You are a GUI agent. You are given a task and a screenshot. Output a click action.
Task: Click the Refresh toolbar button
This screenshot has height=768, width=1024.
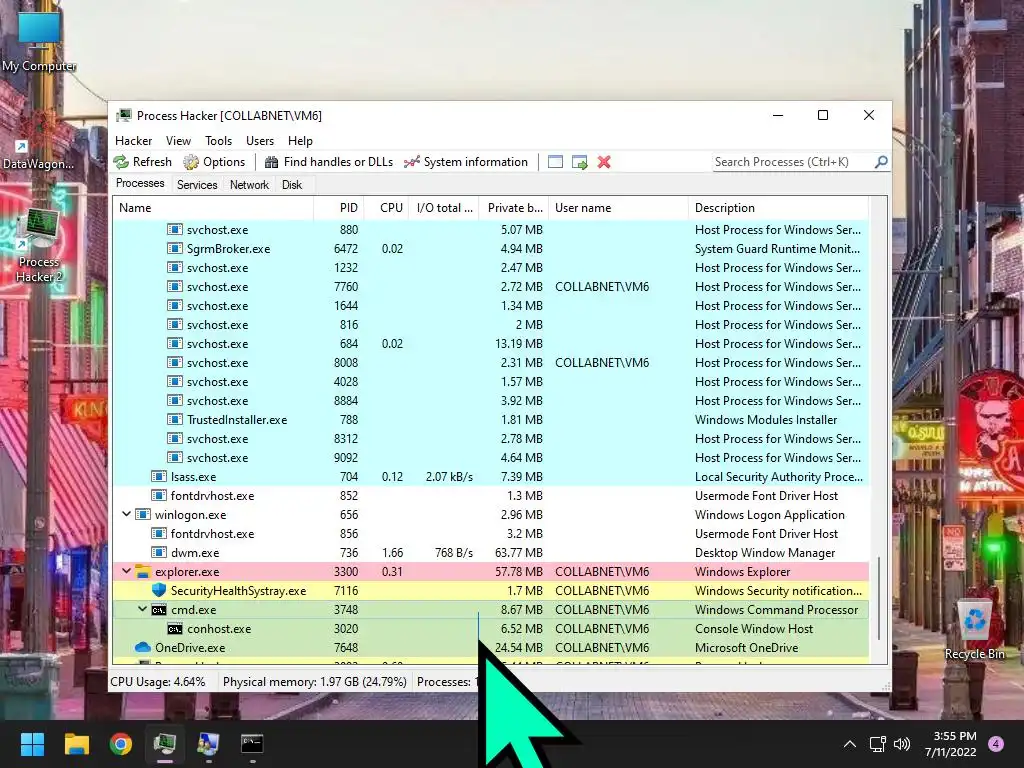pyautogui.click(x=142, y=162)
